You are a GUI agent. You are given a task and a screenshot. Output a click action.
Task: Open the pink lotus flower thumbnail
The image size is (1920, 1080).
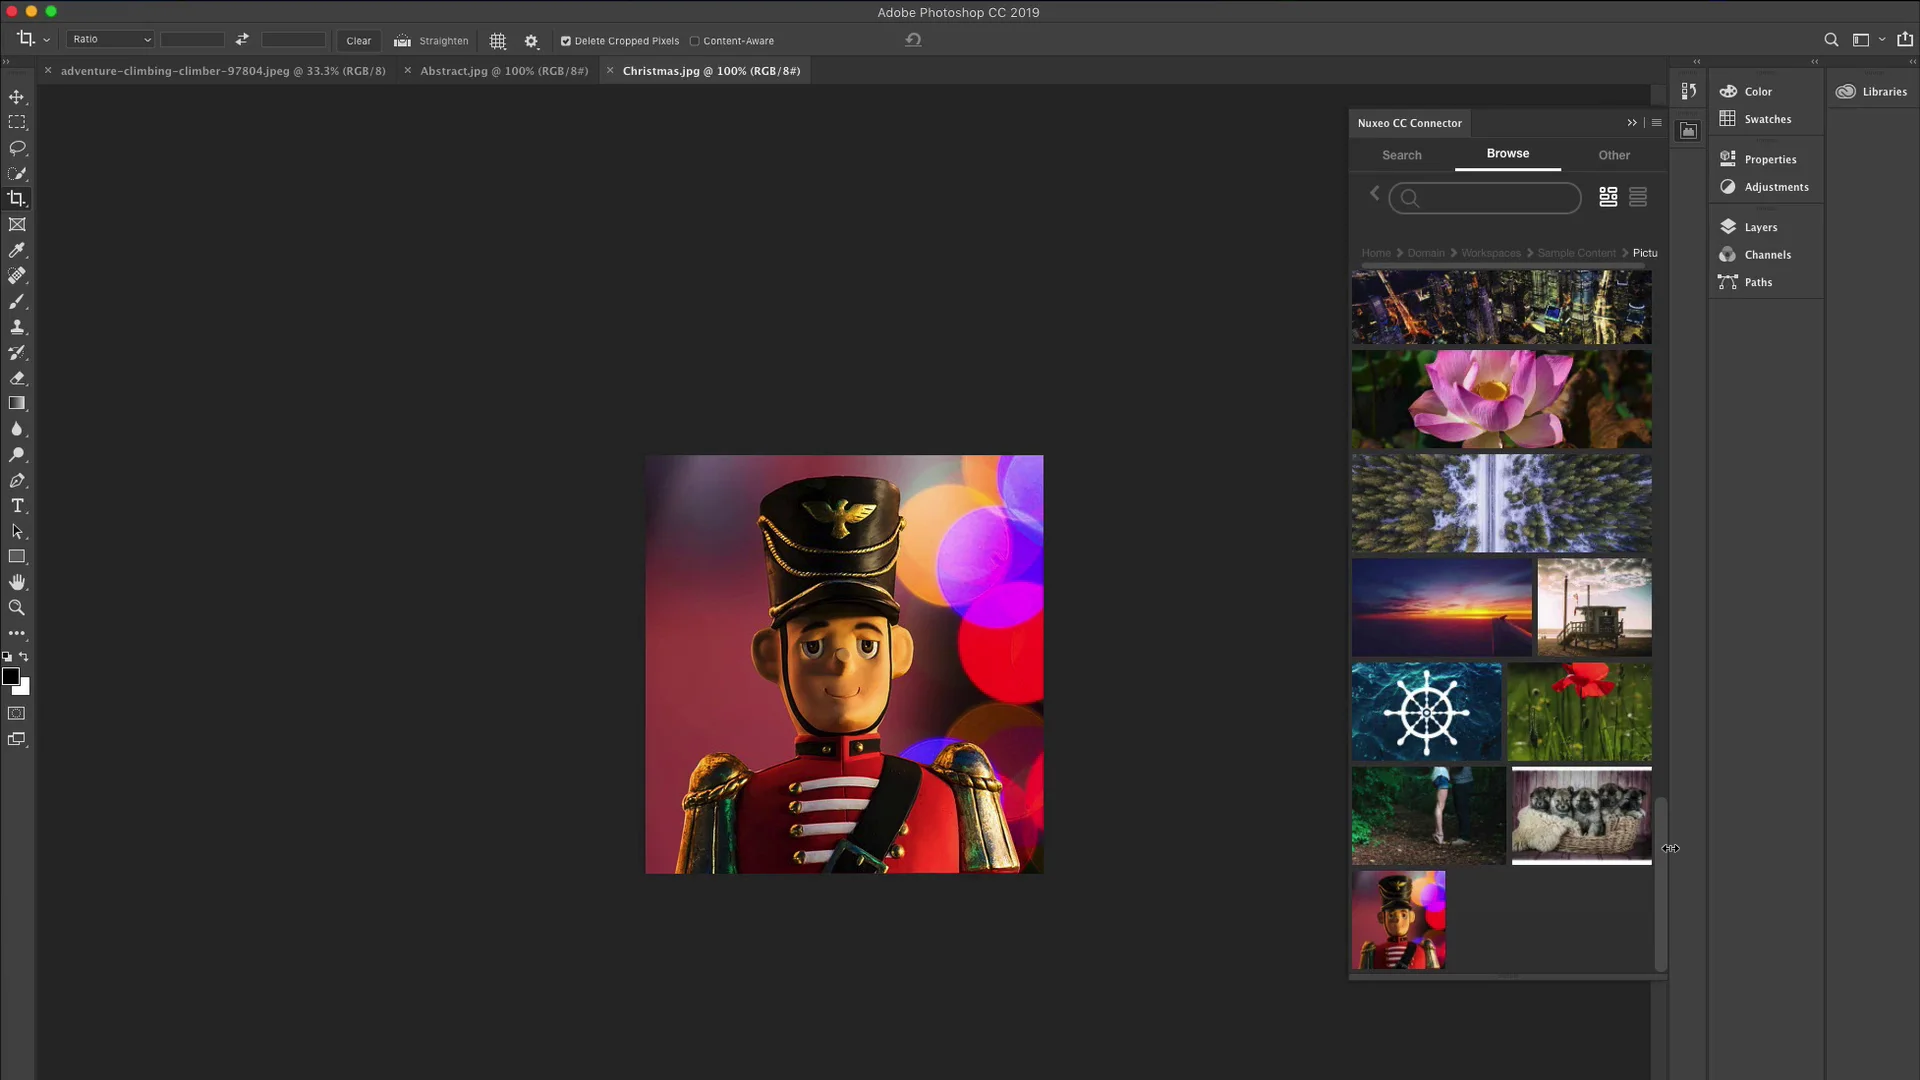pyautogui.click(x=1501, y=399)
